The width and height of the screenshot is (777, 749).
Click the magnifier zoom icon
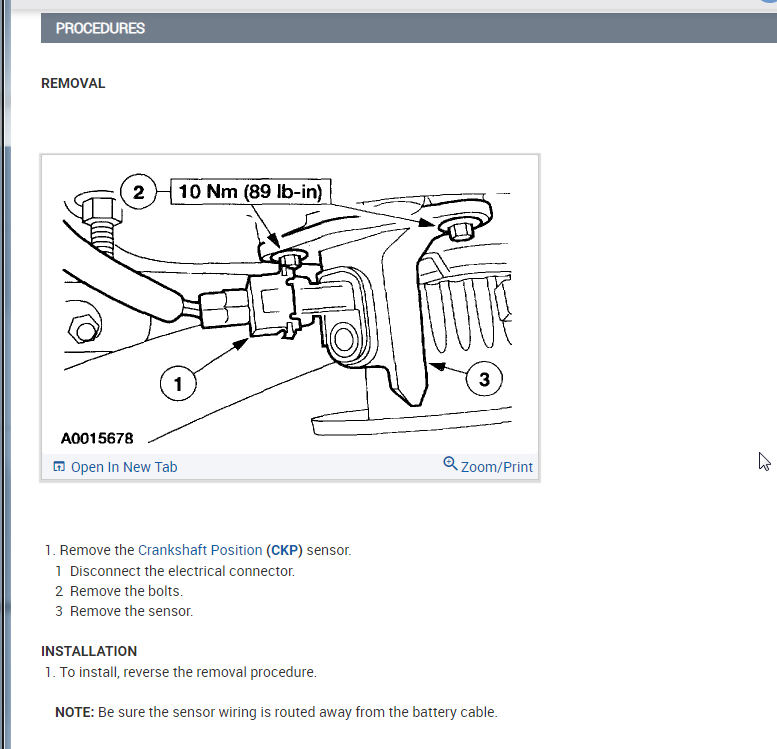click(x=450, y=463)
